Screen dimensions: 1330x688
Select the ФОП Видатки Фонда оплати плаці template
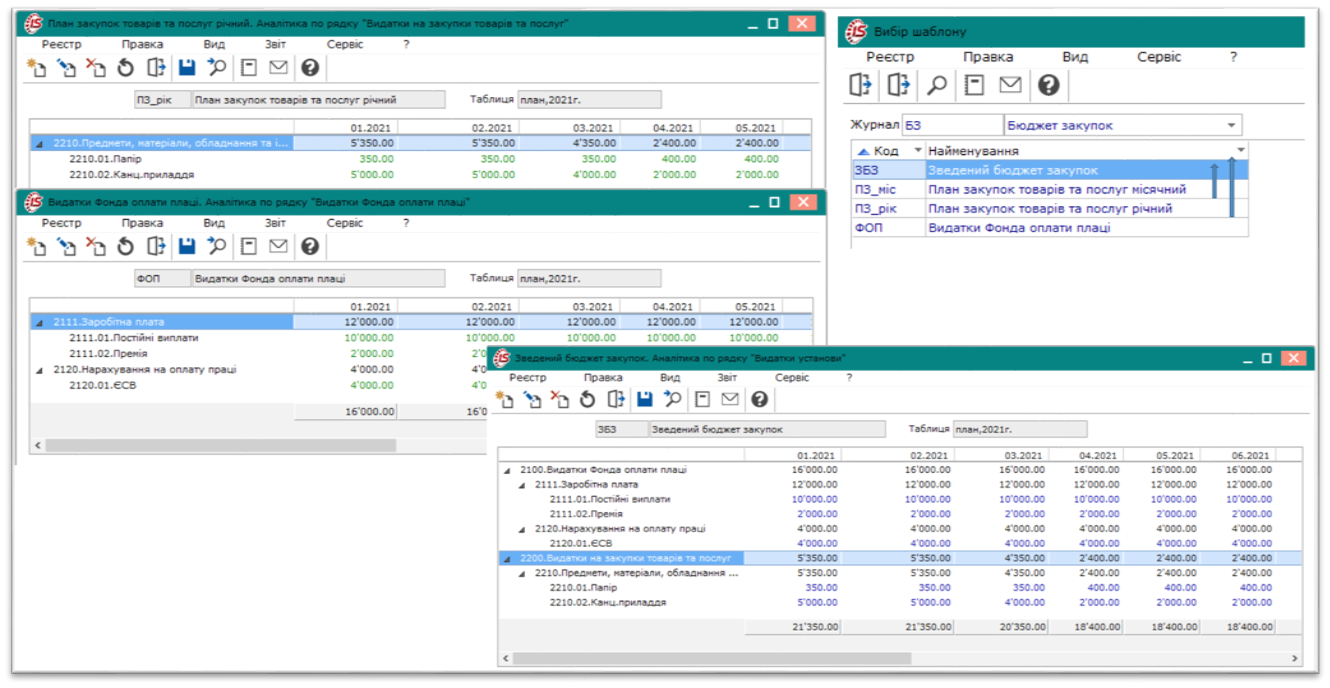pos(1050,228)
